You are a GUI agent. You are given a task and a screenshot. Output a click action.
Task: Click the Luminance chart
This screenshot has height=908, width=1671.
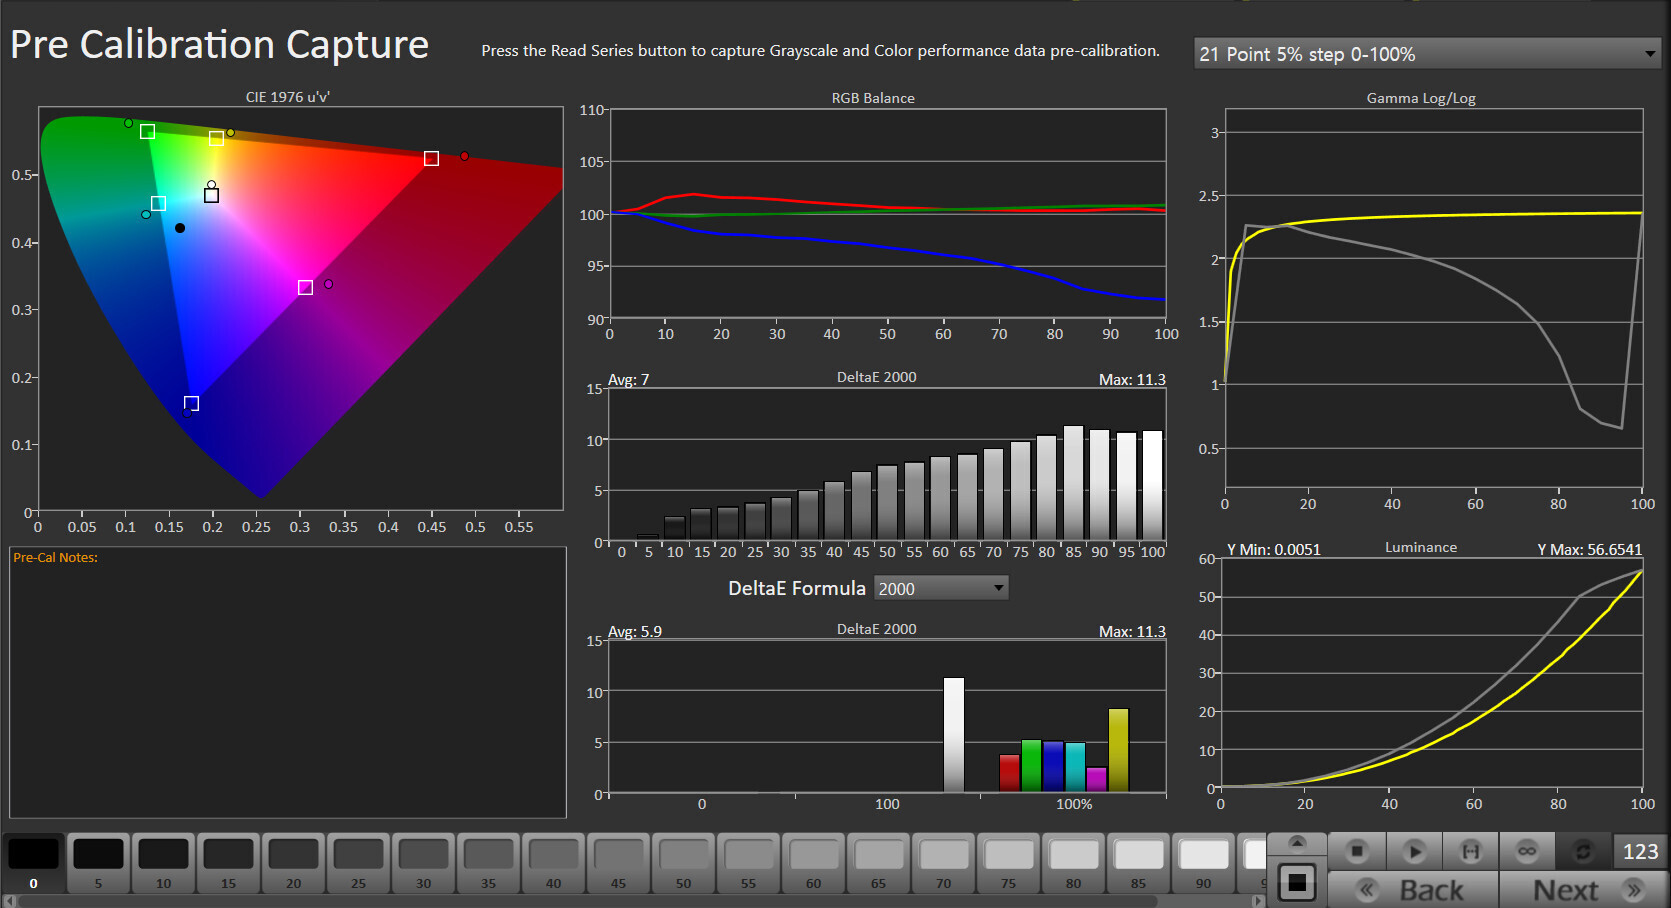point(1431,673)
